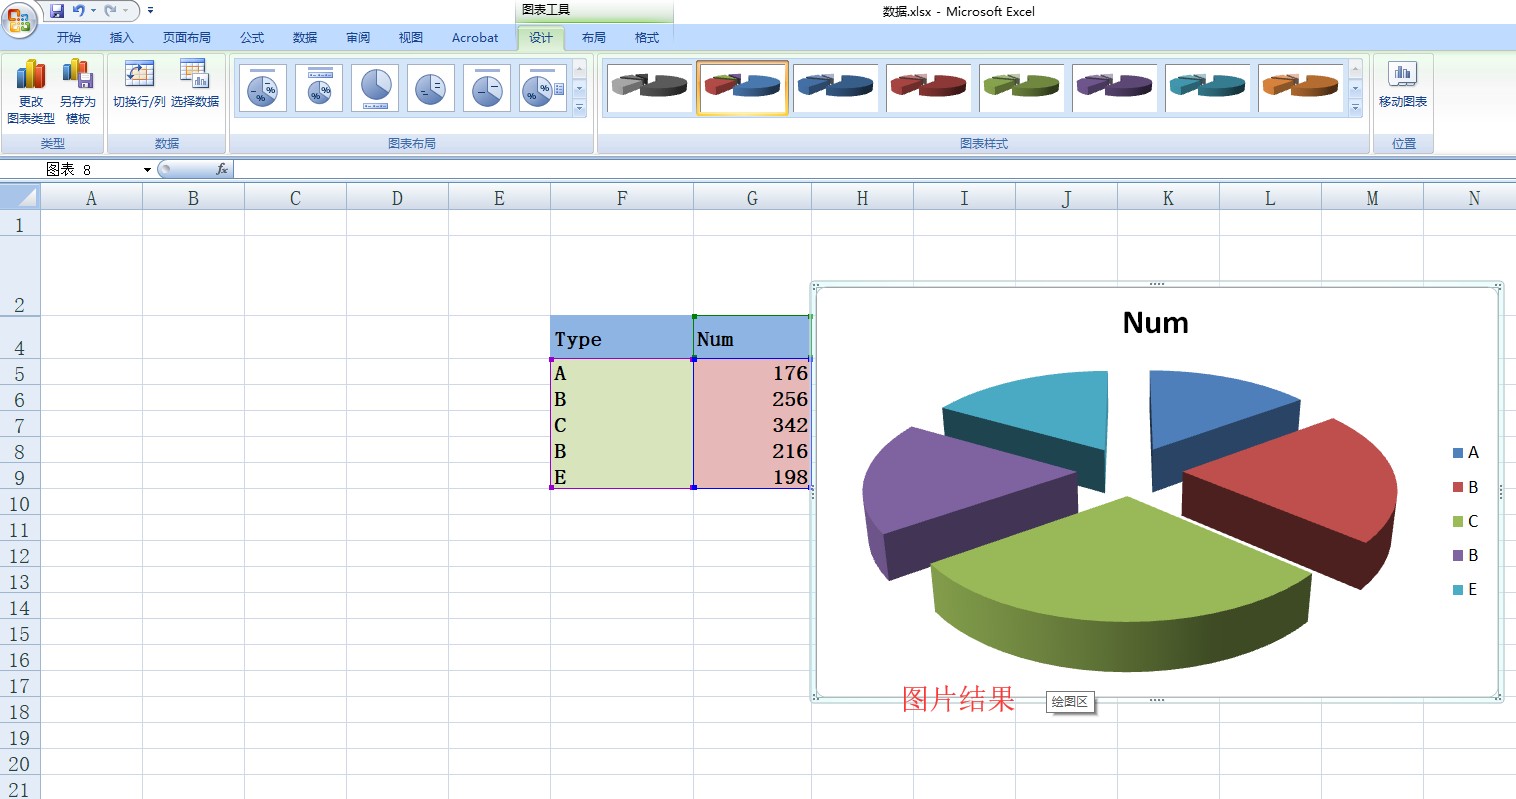Apply the purple pie chart style
The width and height of the screenshot is (1516, 799).
coord(1114,88)
